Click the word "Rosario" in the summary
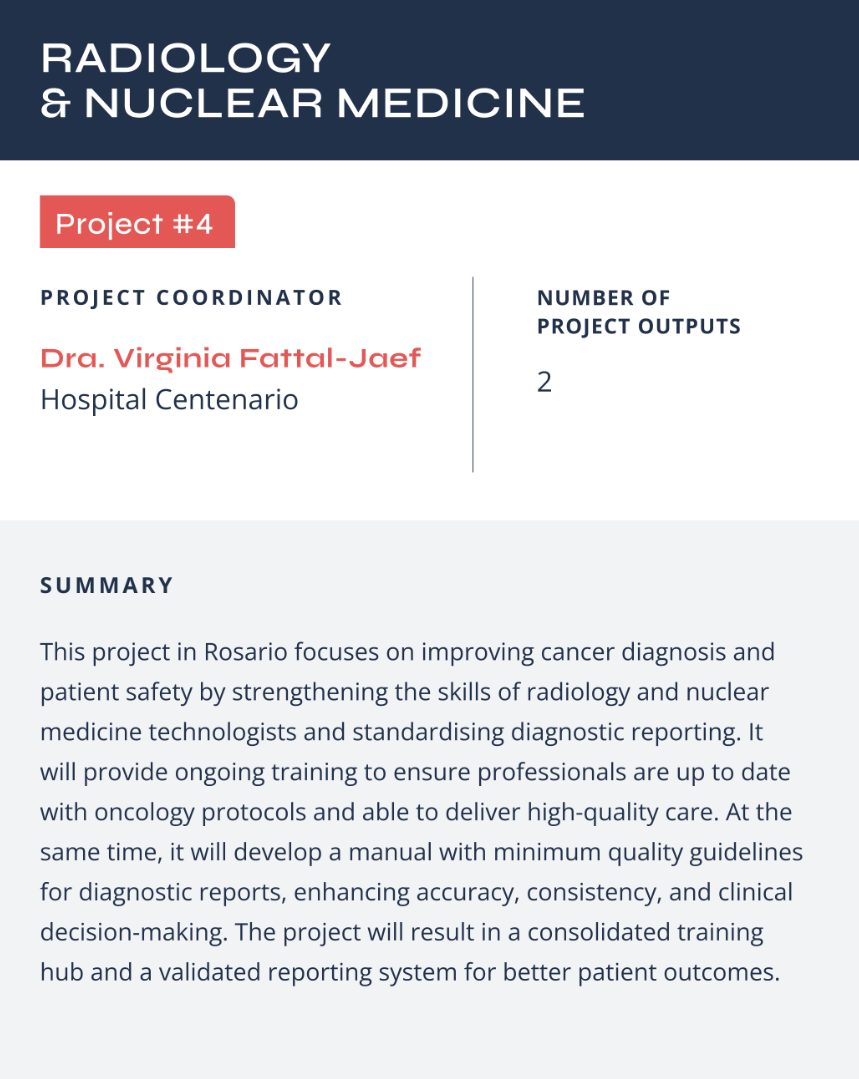Image resolution: width=859 pixels, height=1079 pixels. (x=246, y=652)
